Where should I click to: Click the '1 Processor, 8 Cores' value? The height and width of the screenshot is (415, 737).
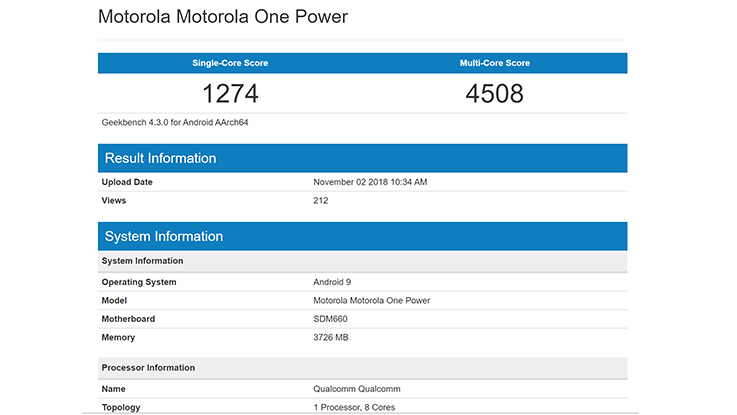[354, 407]
